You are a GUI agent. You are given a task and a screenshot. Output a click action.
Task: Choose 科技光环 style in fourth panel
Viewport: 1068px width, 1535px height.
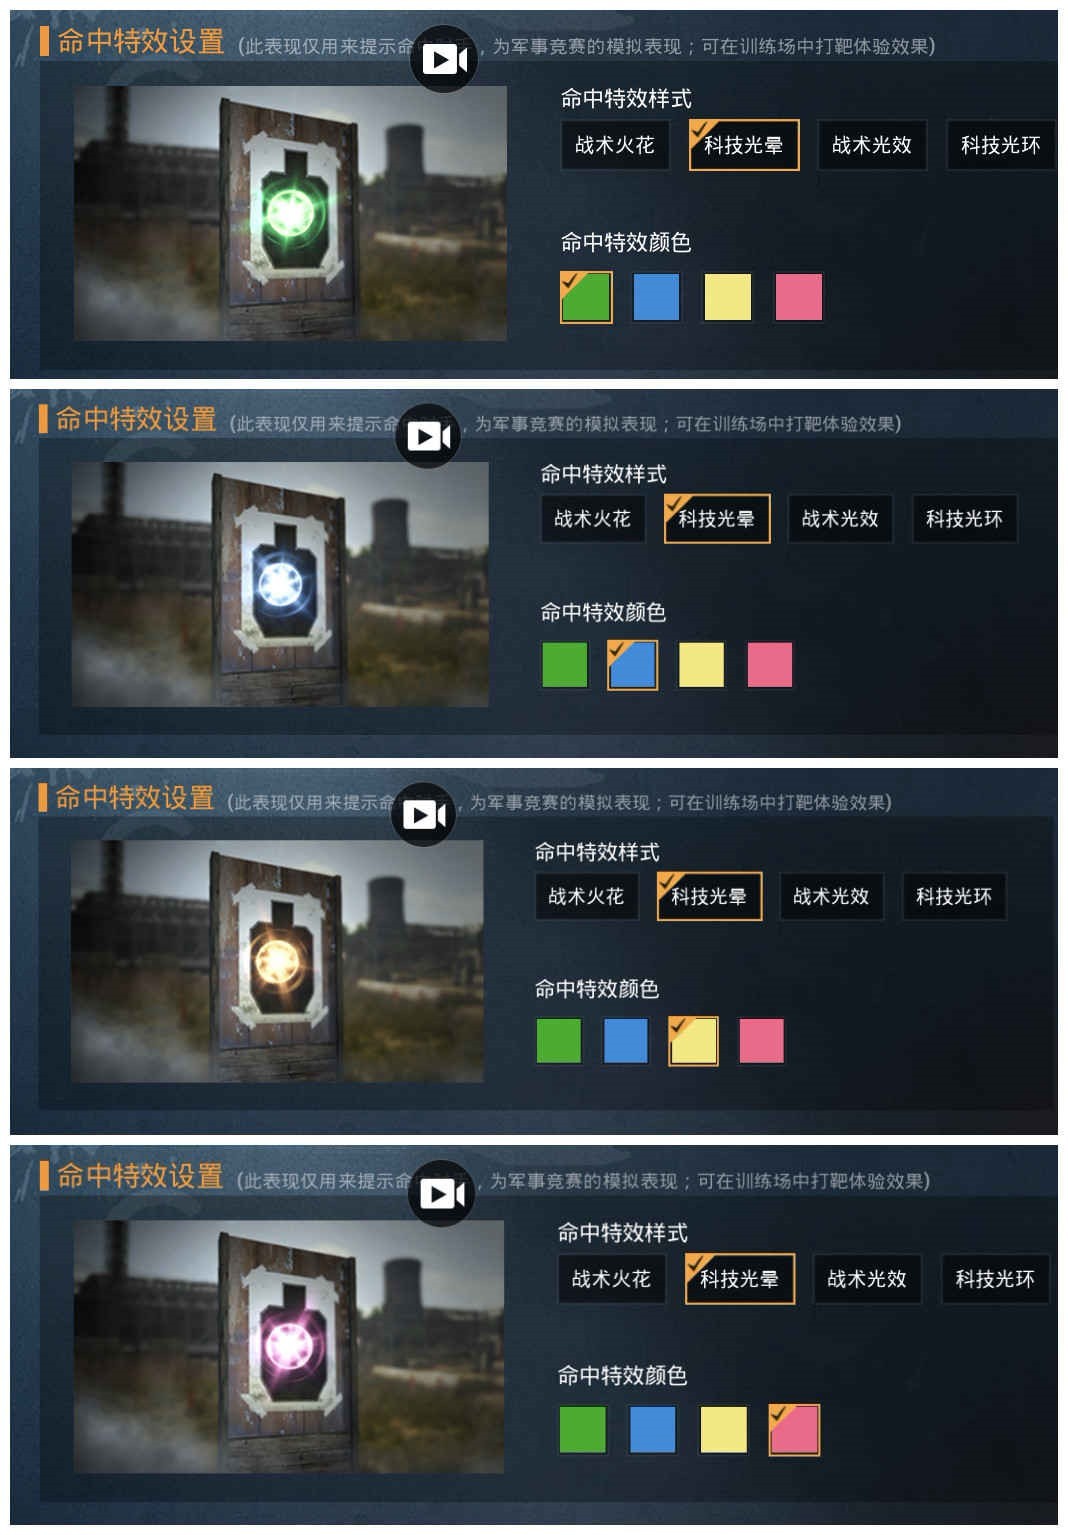pyautogui.click(x=995, y=1278)
